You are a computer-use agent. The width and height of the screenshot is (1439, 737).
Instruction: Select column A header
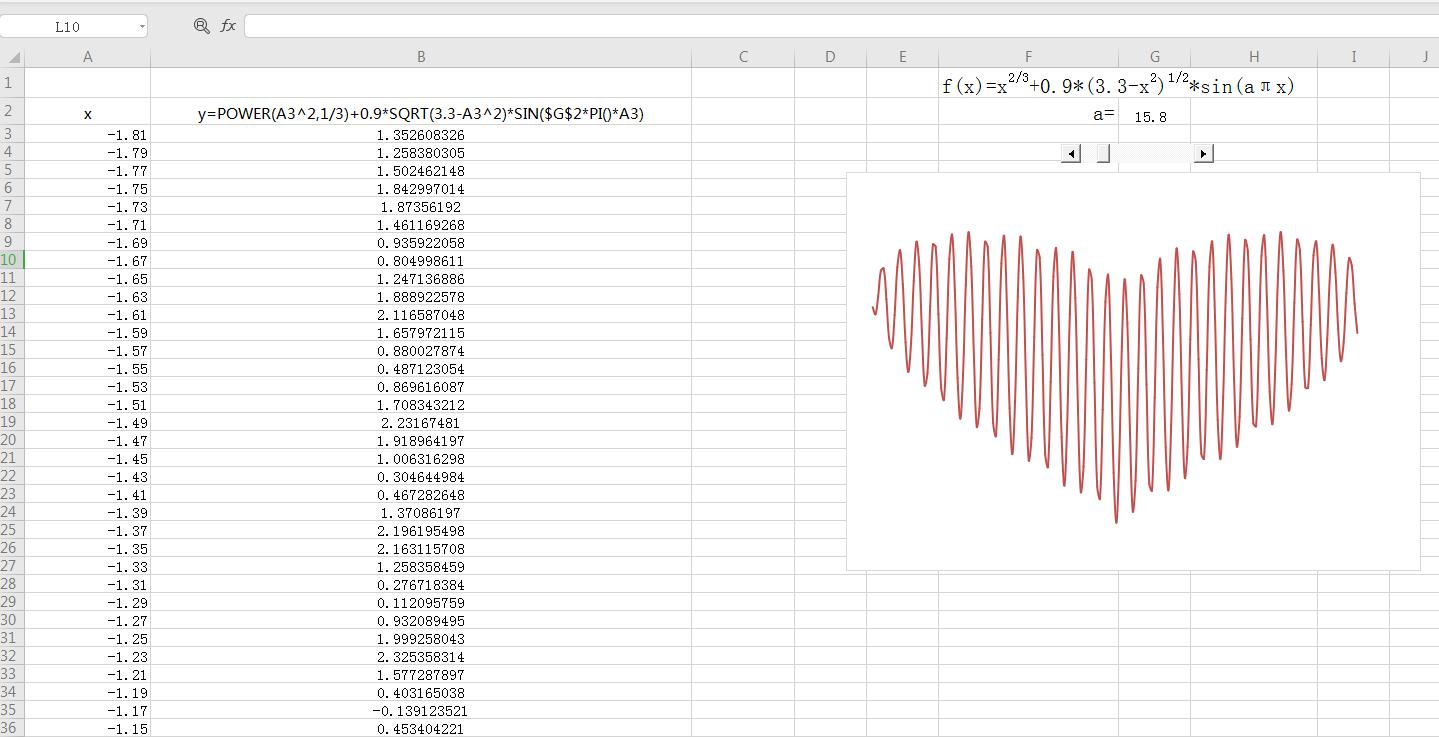pos(87,57)
